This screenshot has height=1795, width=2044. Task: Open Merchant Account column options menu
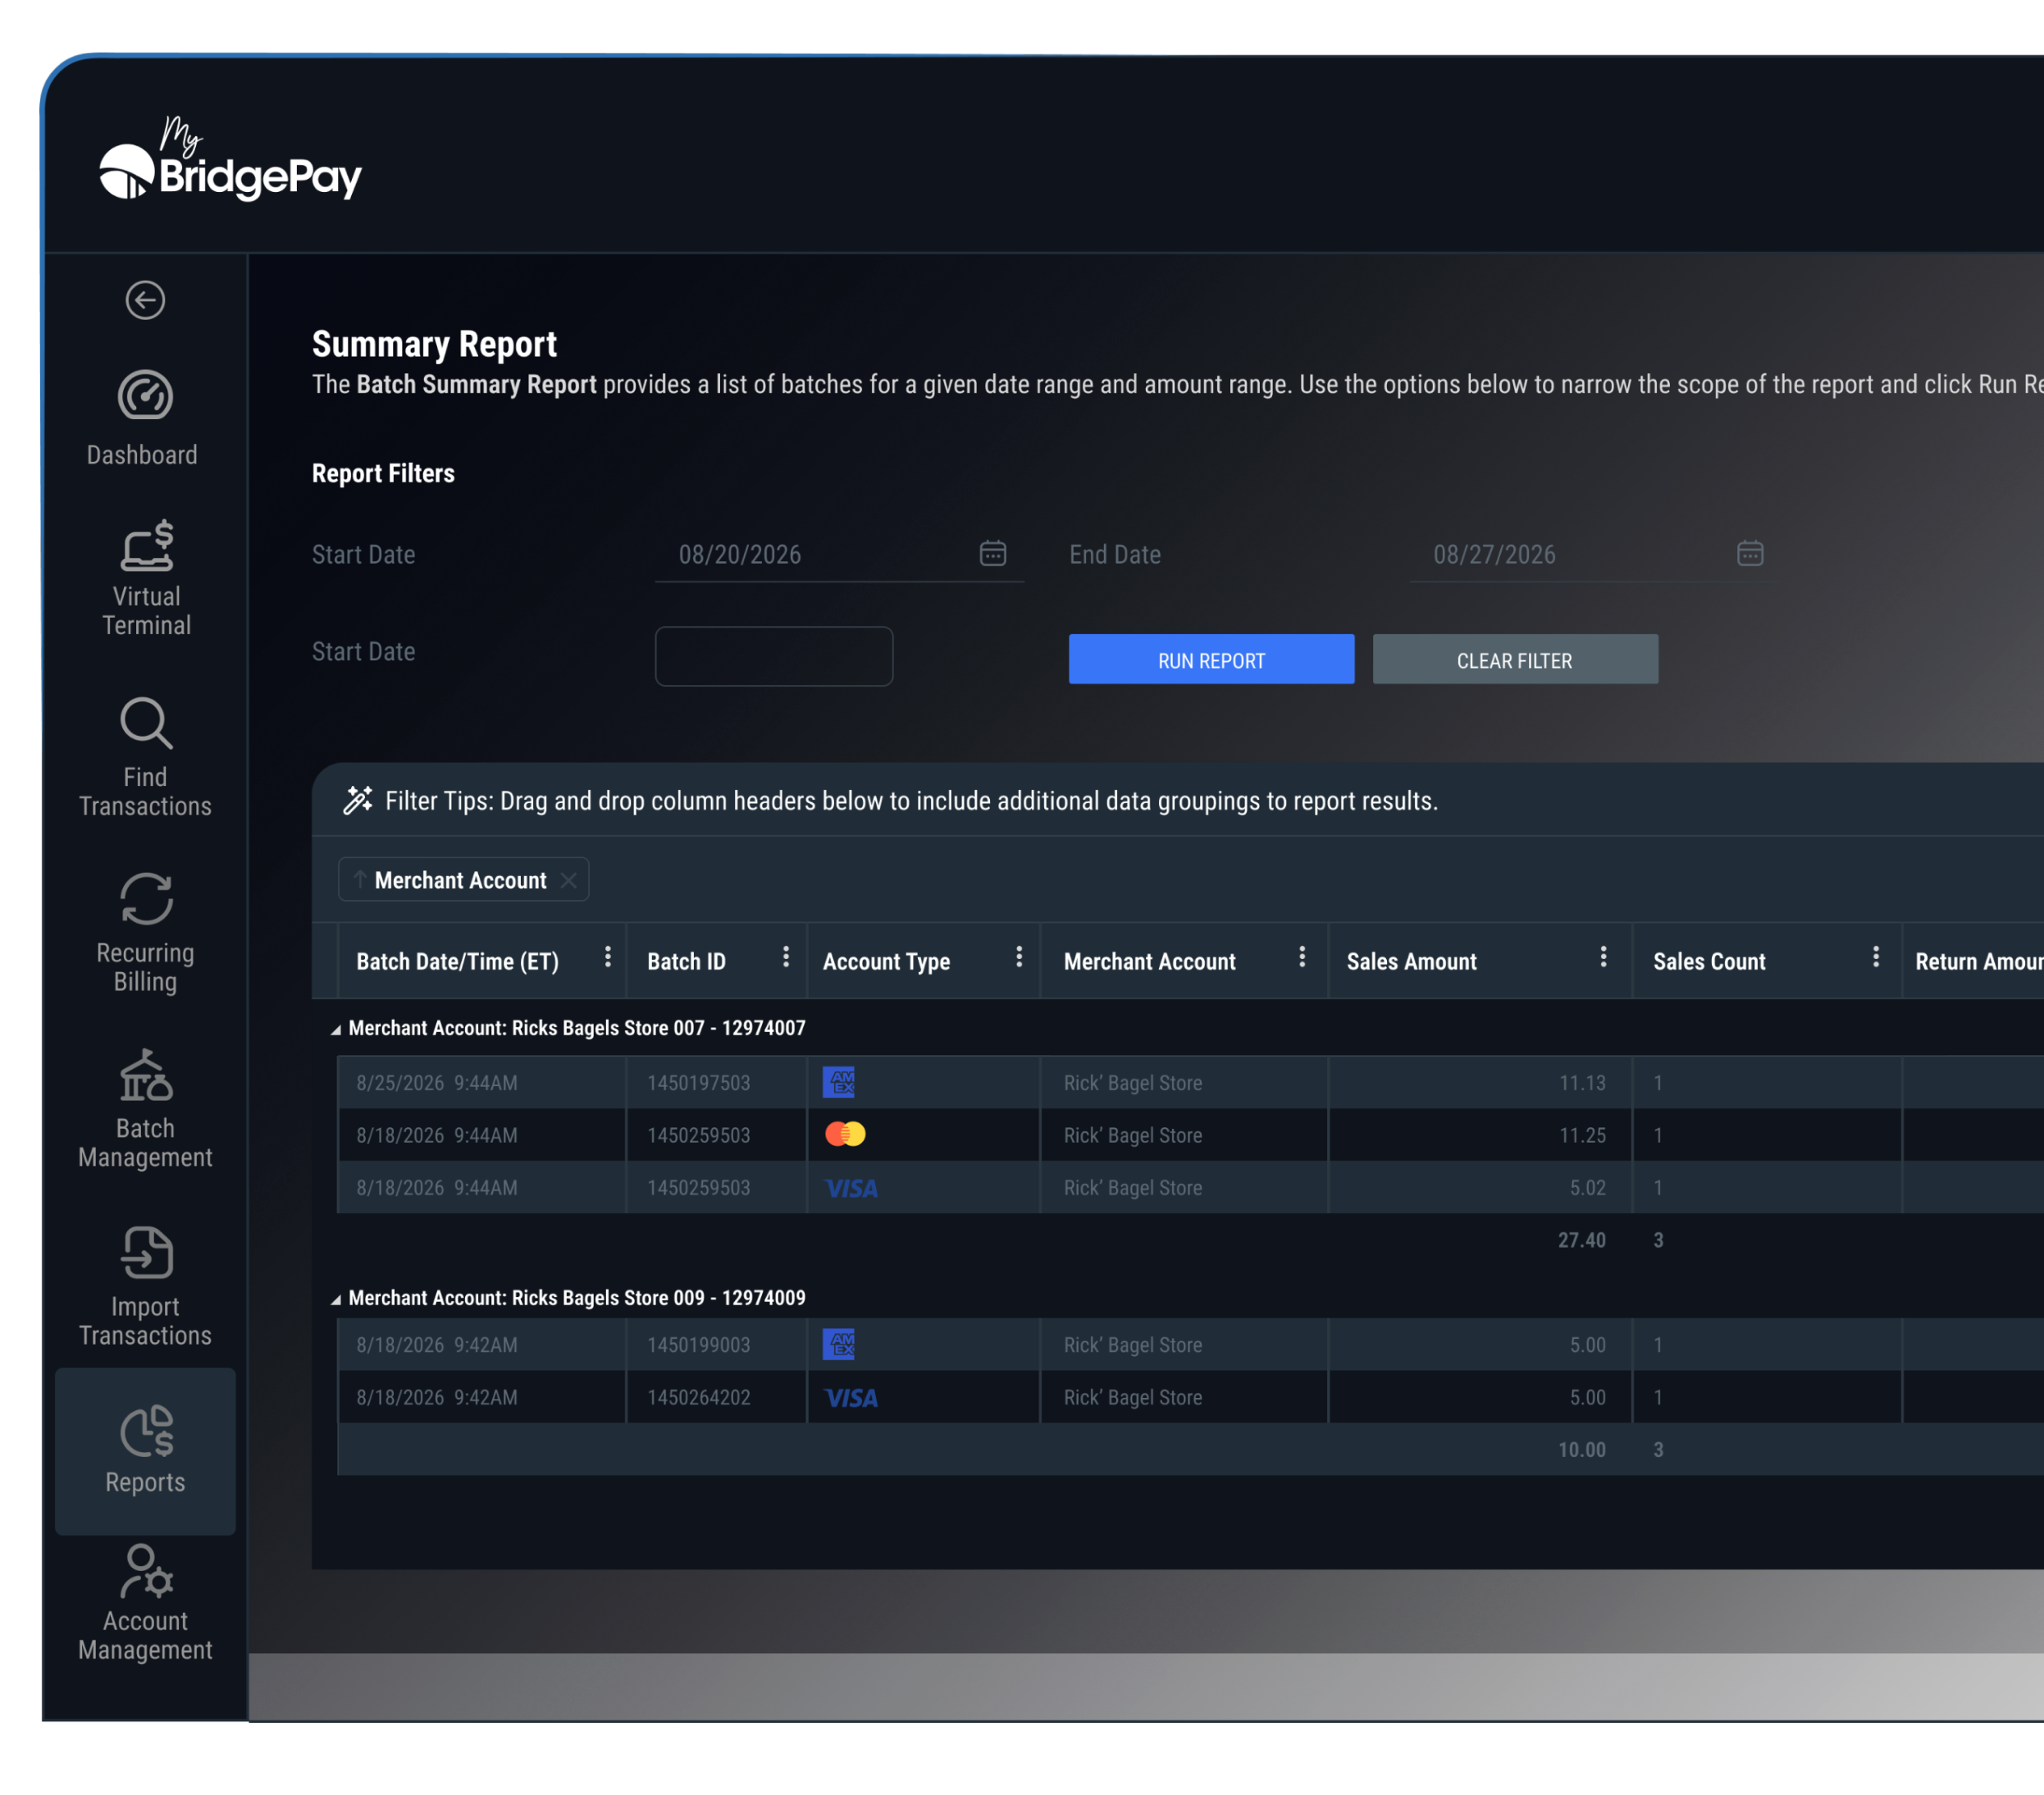click(x=1302, y=957)
